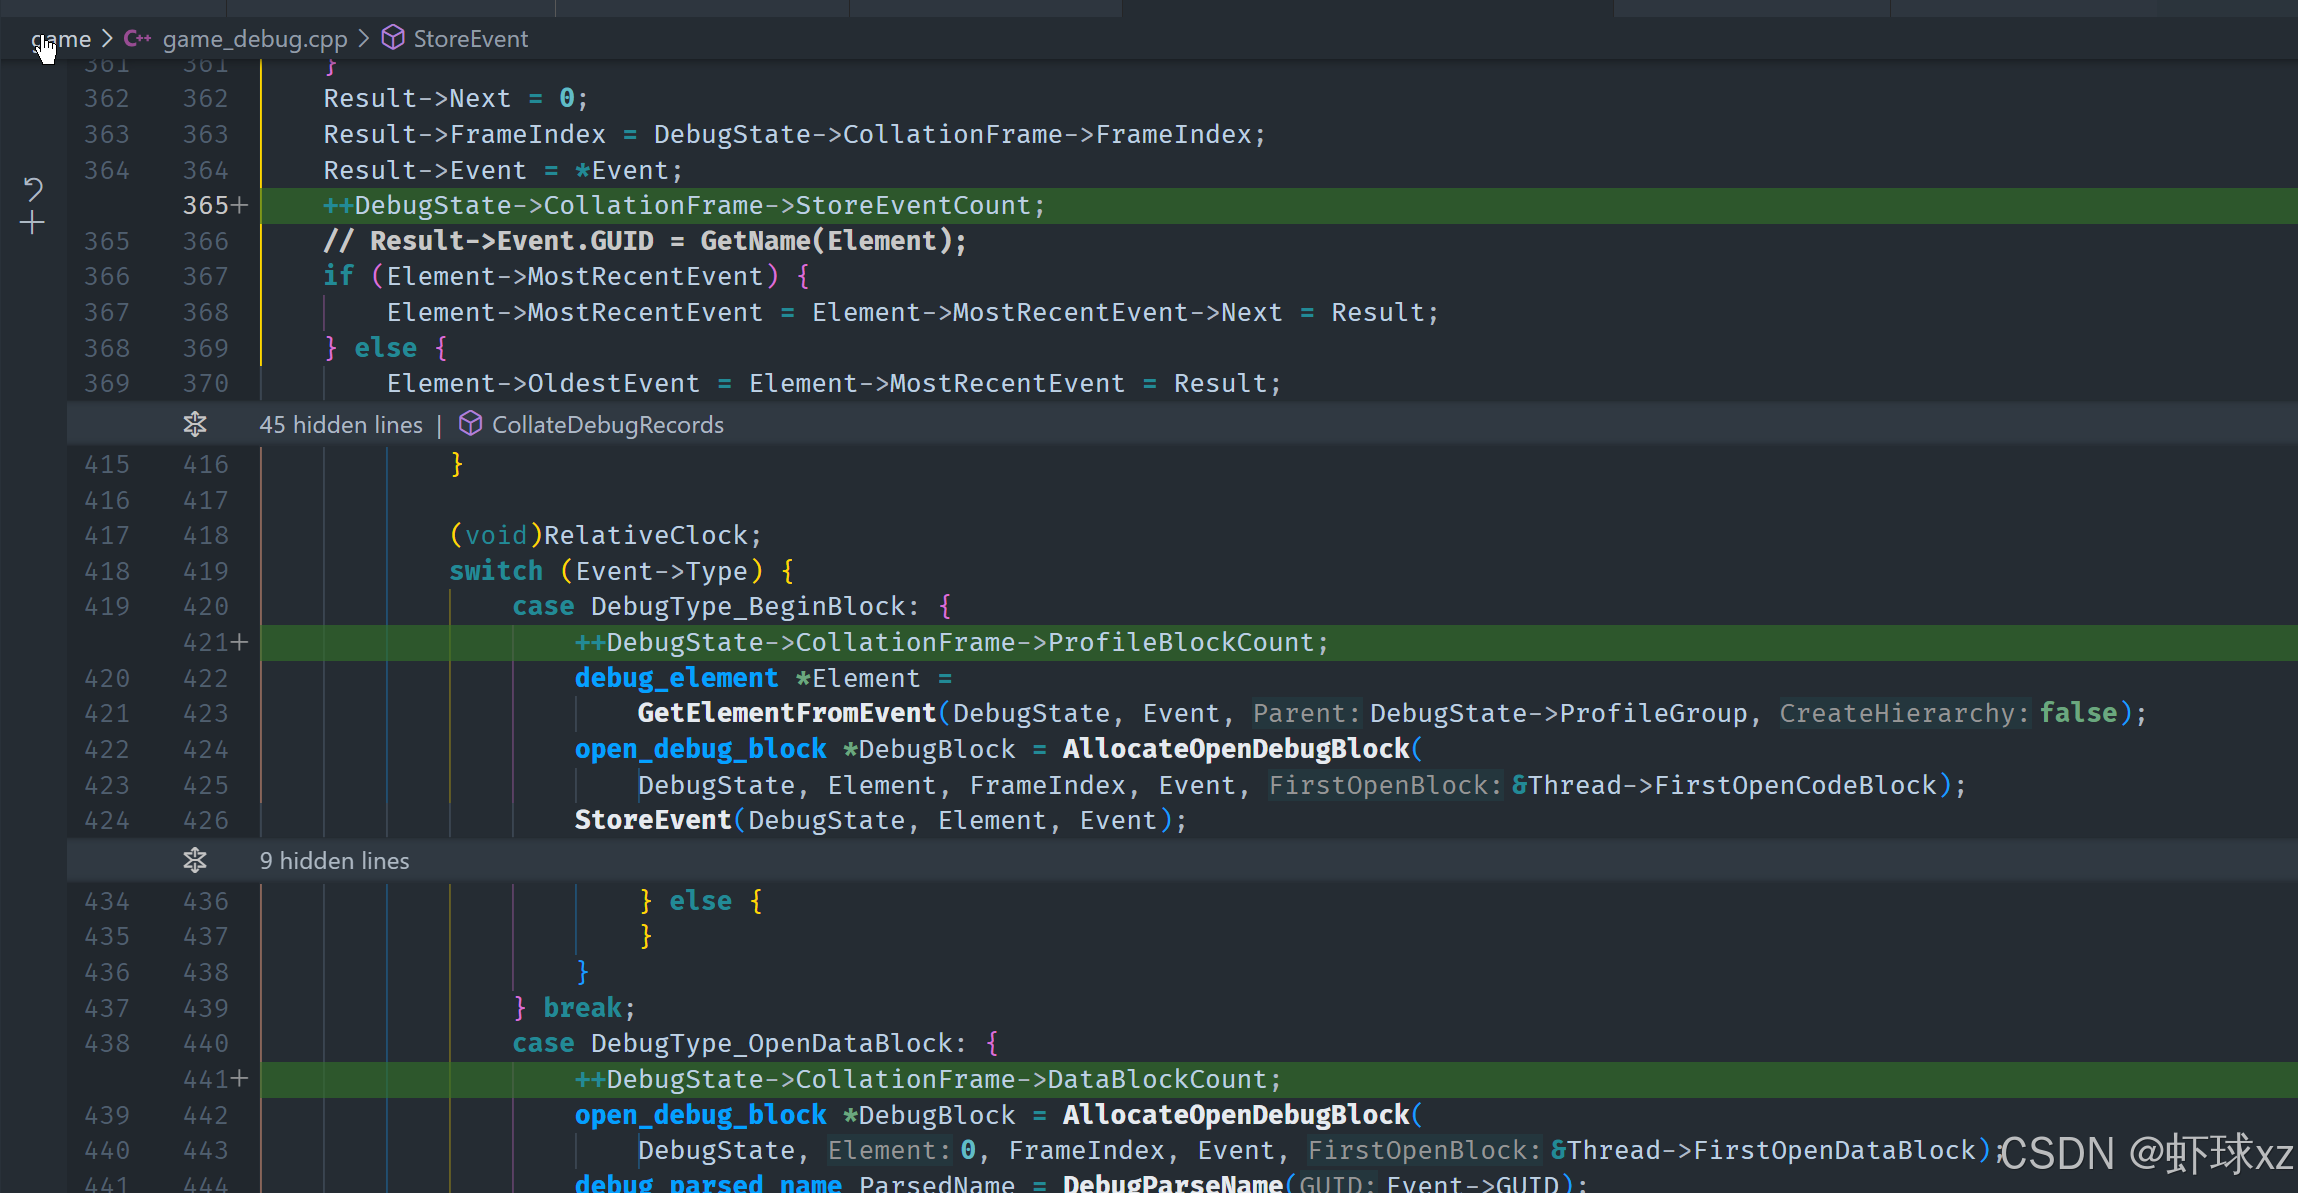Click the plus marker beside line number 441

240,1079
